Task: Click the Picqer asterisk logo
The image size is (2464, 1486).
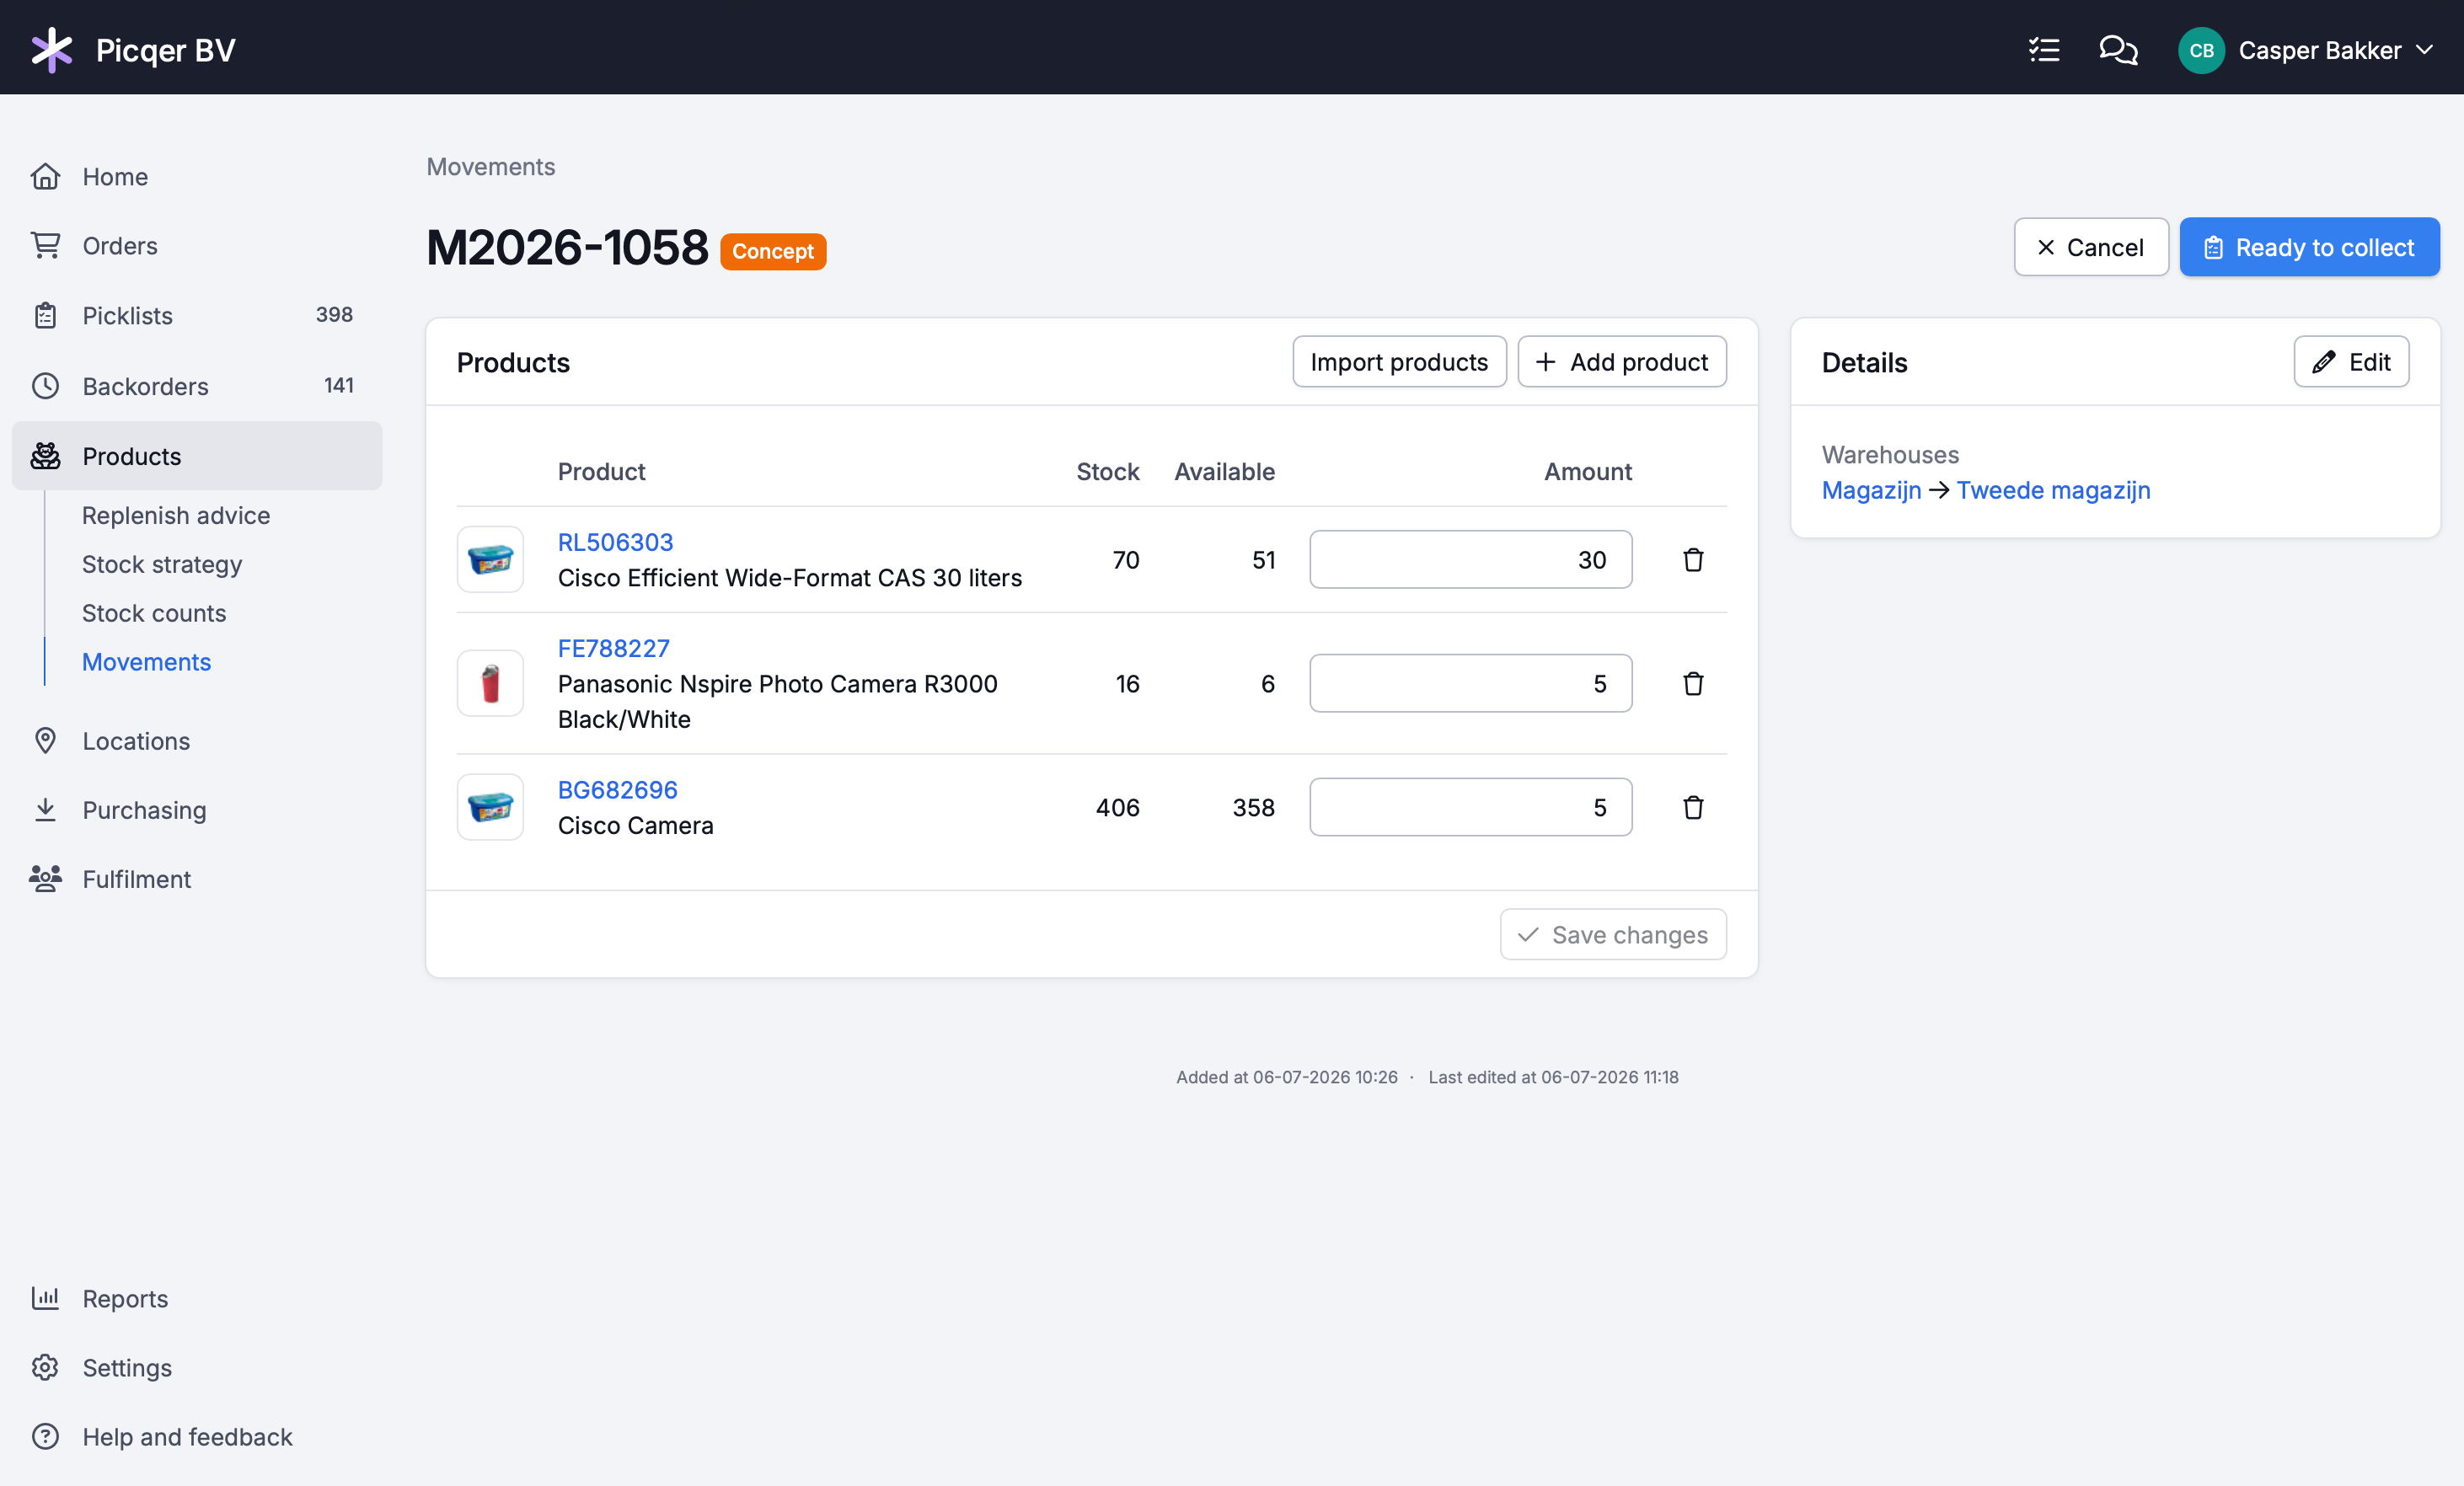Action: (x=51, y=50)
